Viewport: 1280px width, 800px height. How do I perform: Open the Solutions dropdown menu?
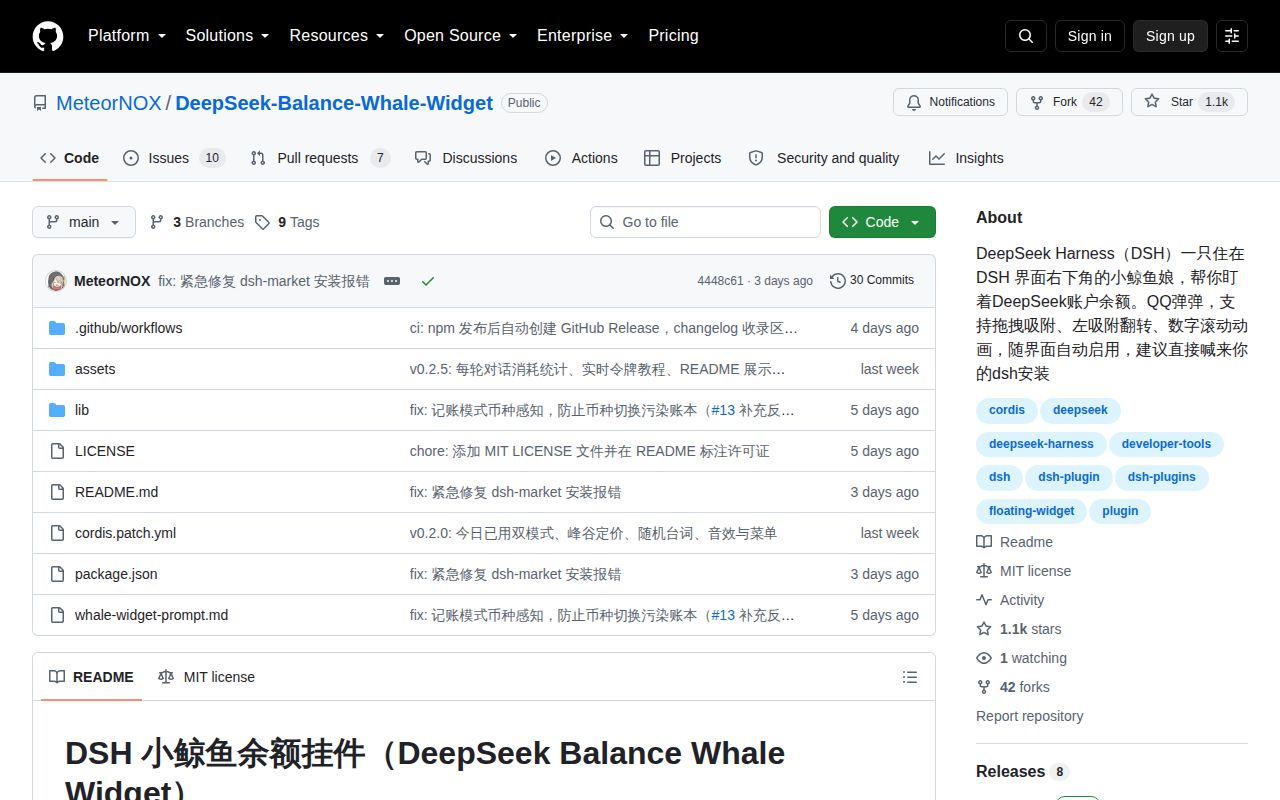pos(227,35)
